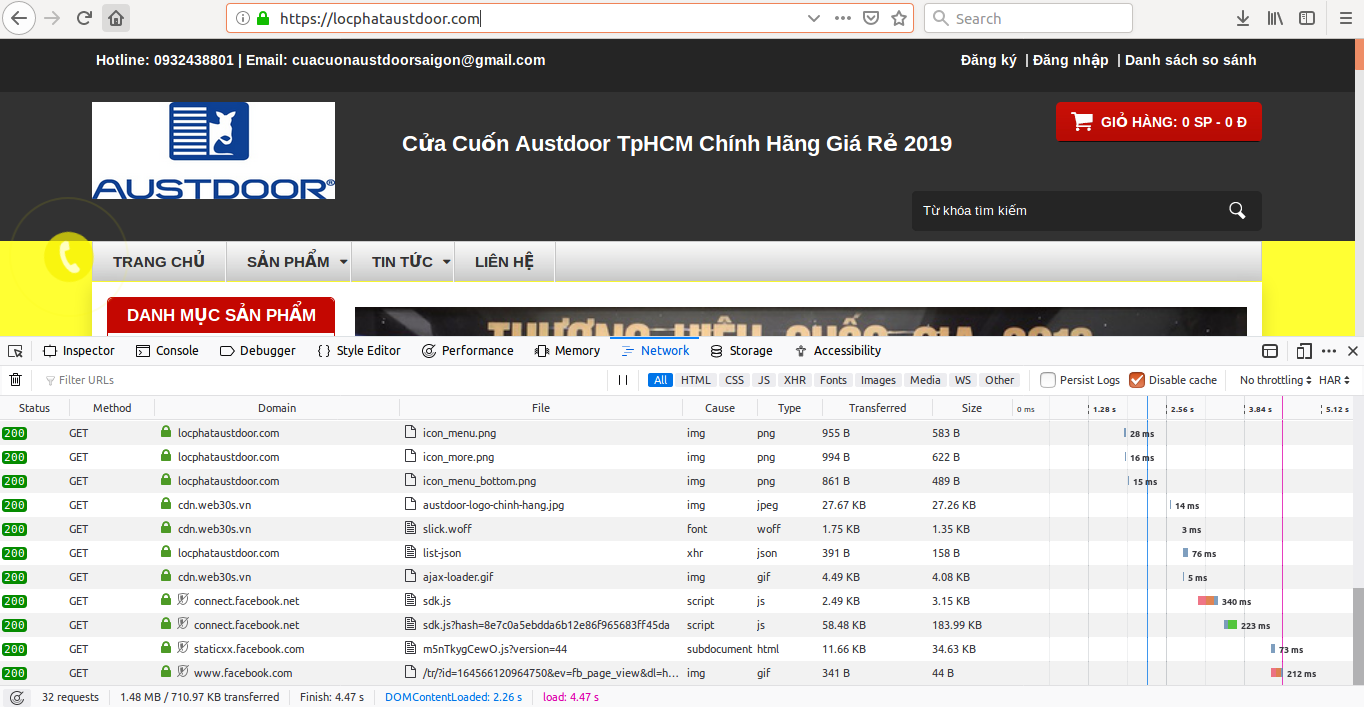The image size is (1364, 707).
Task: Go to TRANG CHỦ menu item
Action: click(159, 262)
